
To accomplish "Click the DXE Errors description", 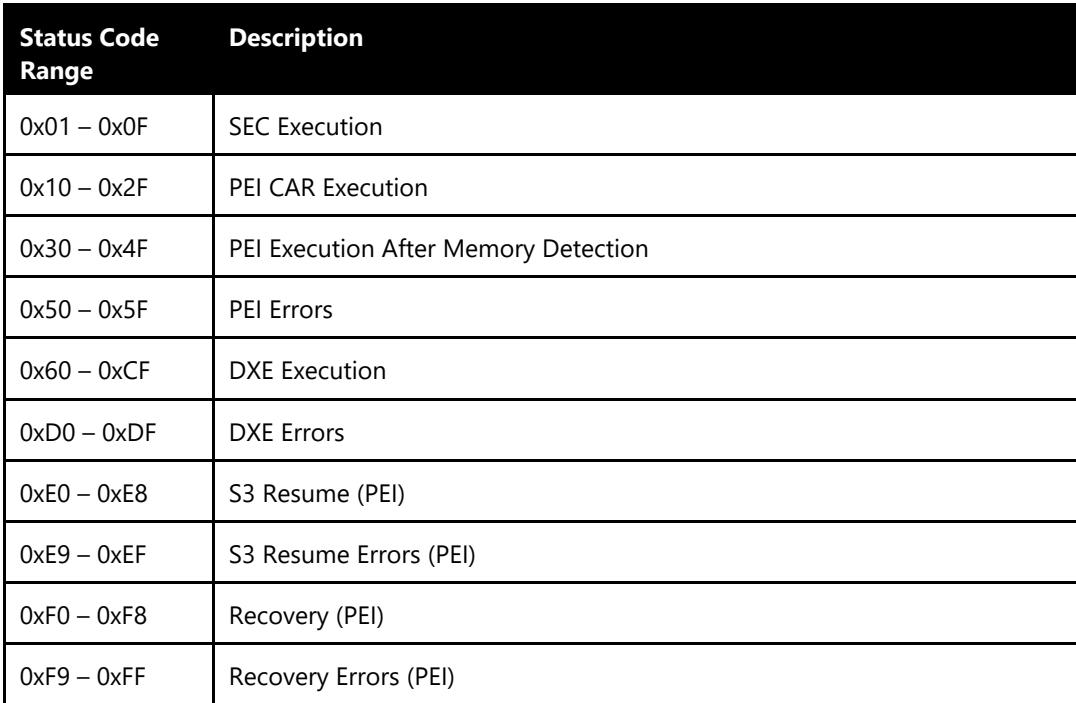I will (x=286, y=433).
